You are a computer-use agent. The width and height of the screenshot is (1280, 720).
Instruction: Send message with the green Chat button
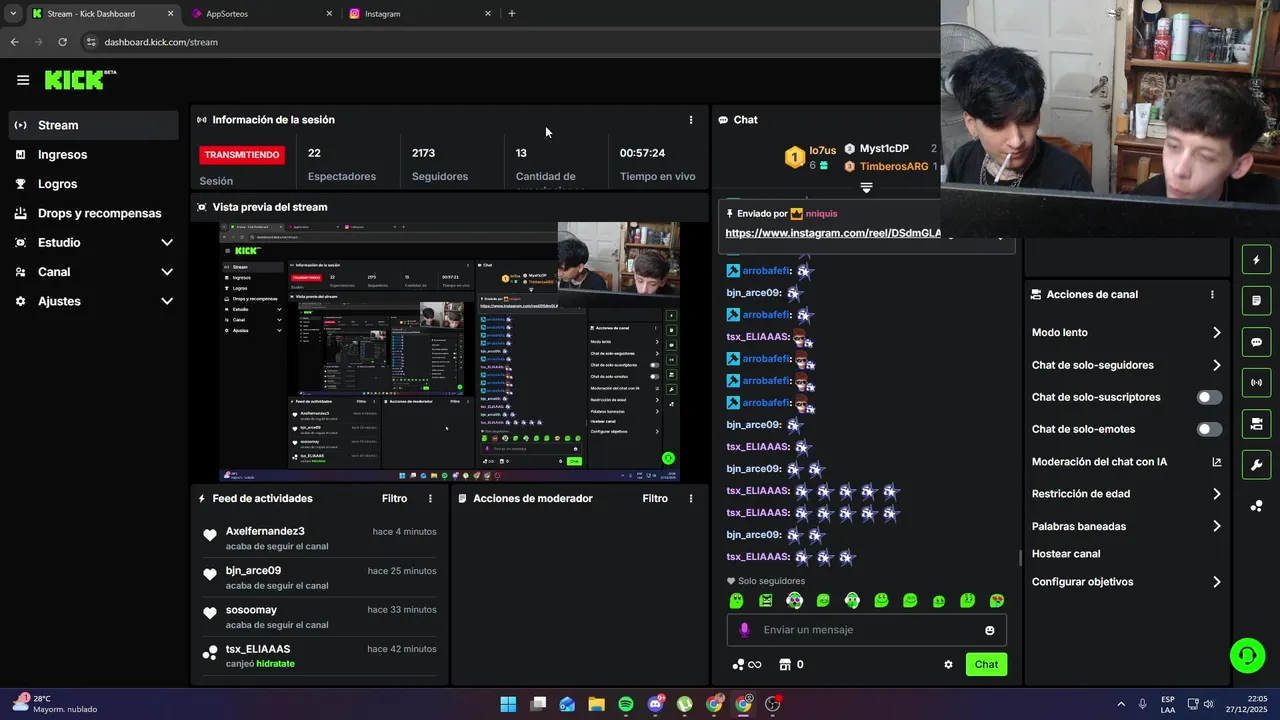click(986, 664)
